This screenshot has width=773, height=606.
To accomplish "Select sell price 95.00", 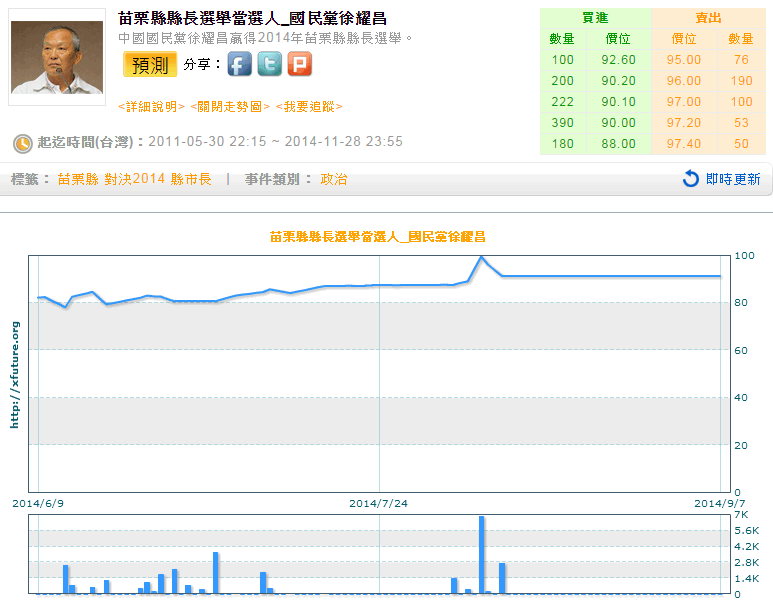I will tap(684, 60).
